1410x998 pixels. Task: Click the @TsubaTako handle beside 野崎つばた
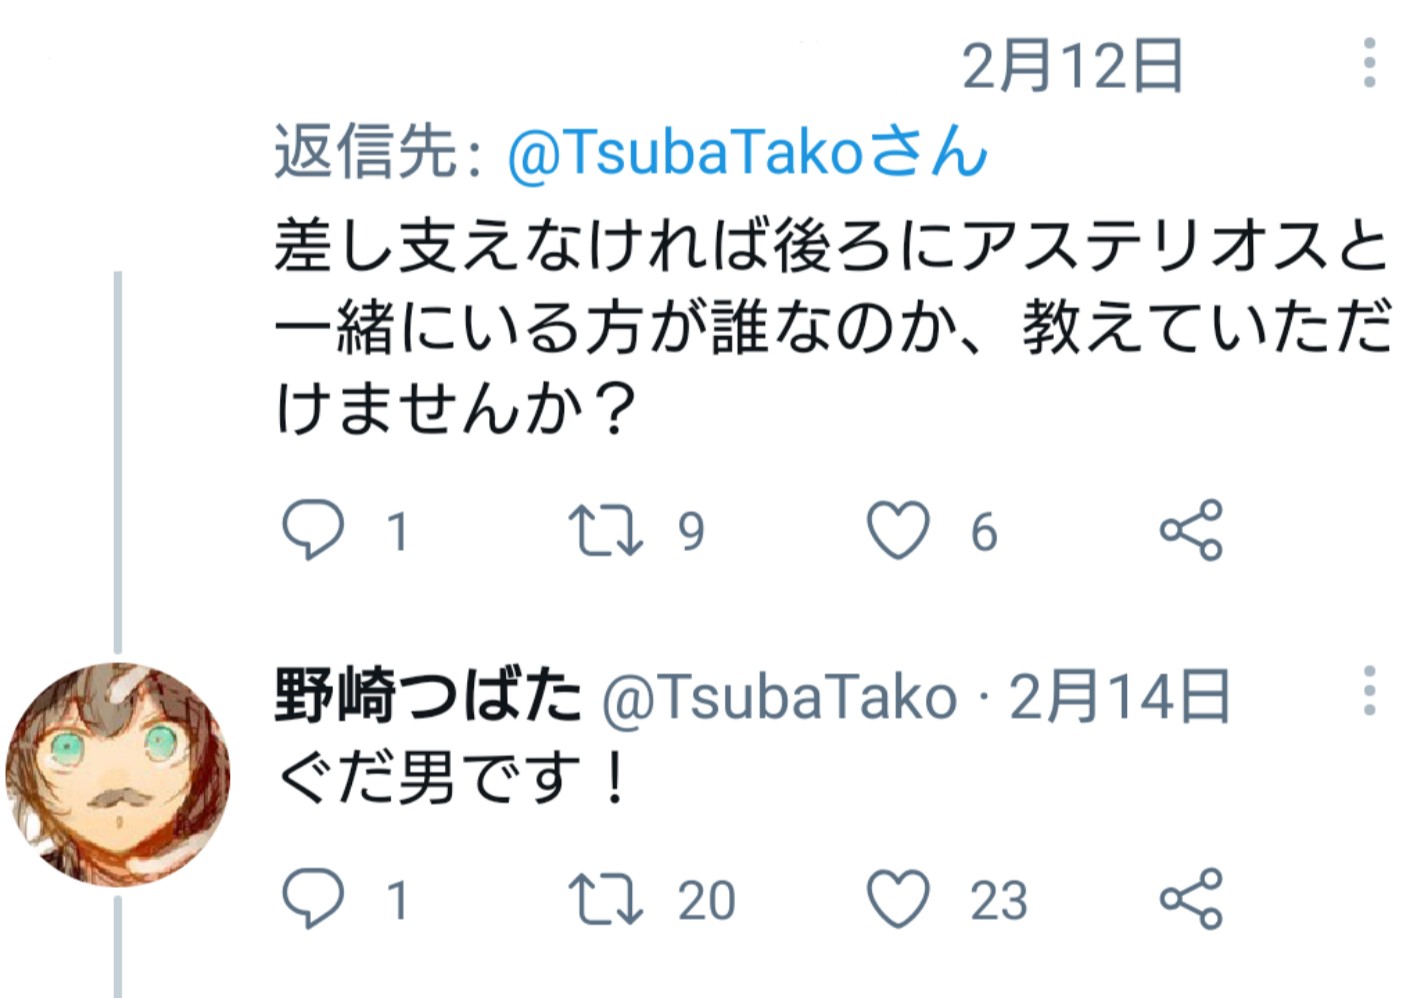click(779, 698)
